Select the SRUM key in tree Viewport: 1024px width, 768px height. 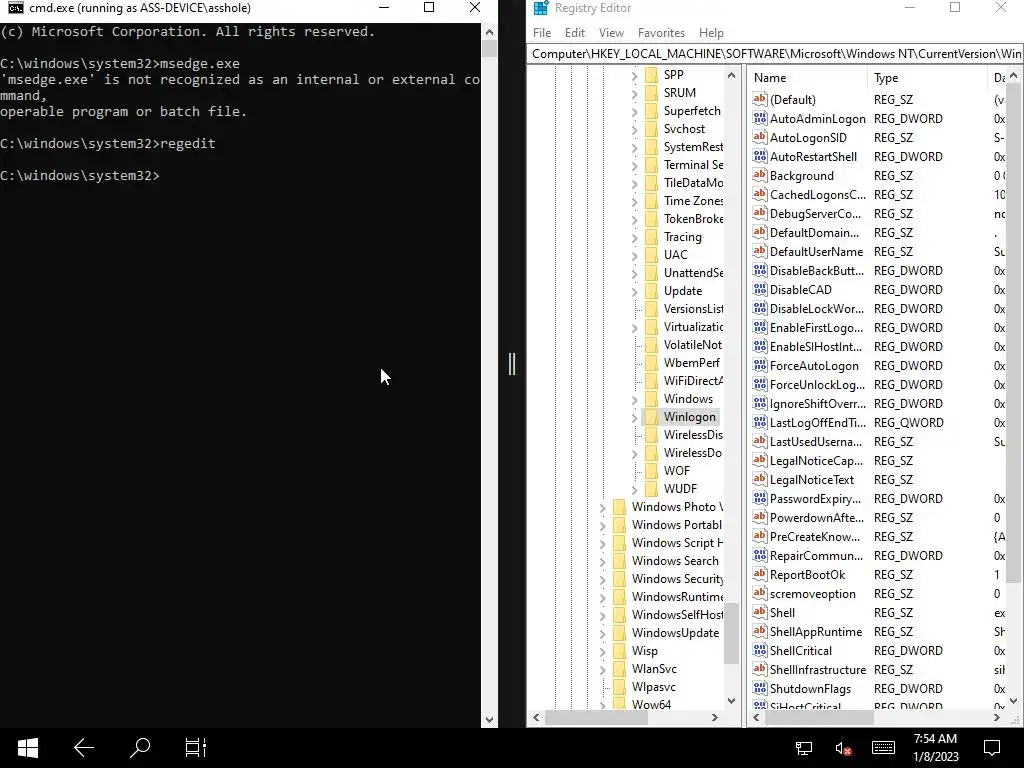(x=679, y=93)
